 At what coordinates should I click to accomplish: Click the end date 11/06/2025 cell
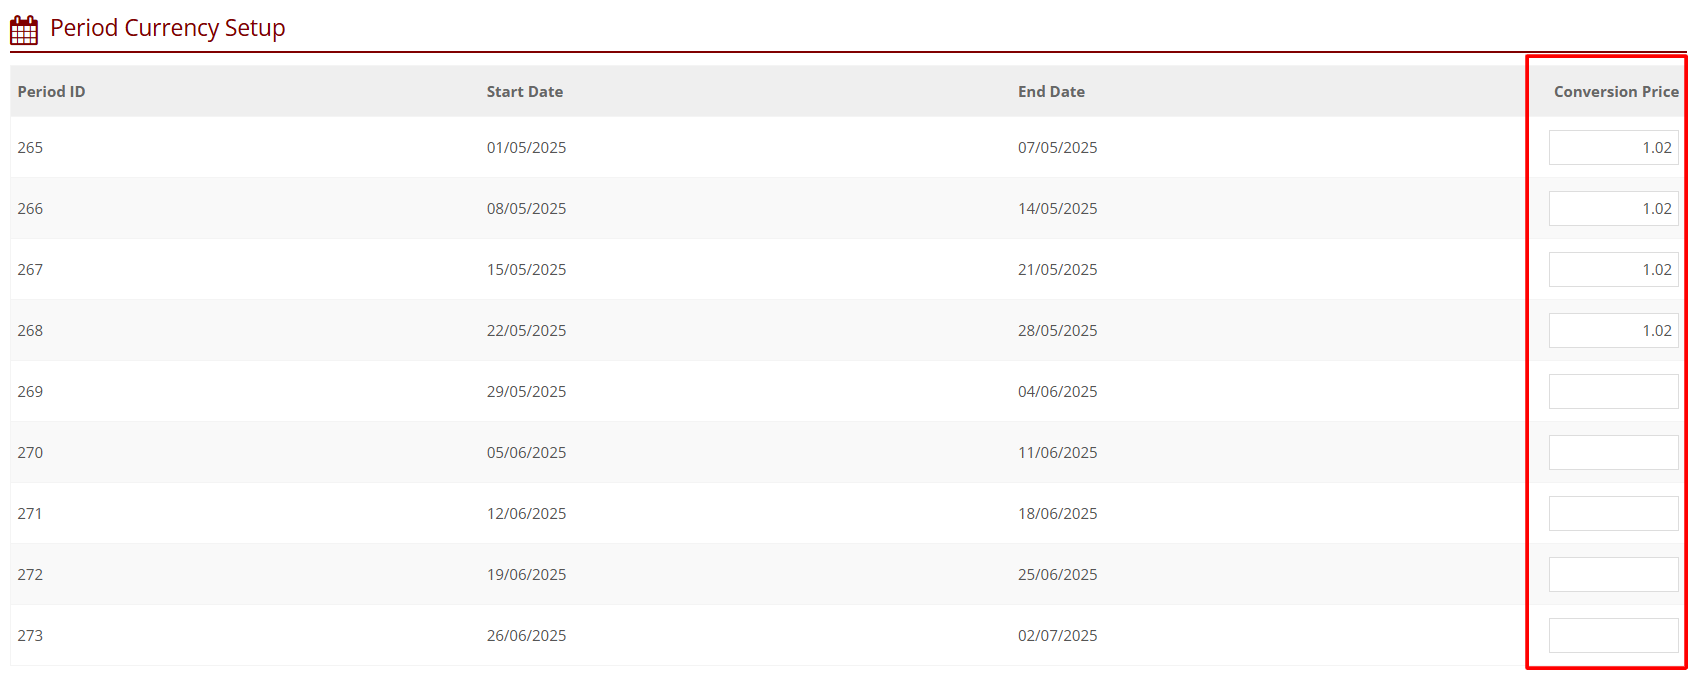click(1057, 453)
